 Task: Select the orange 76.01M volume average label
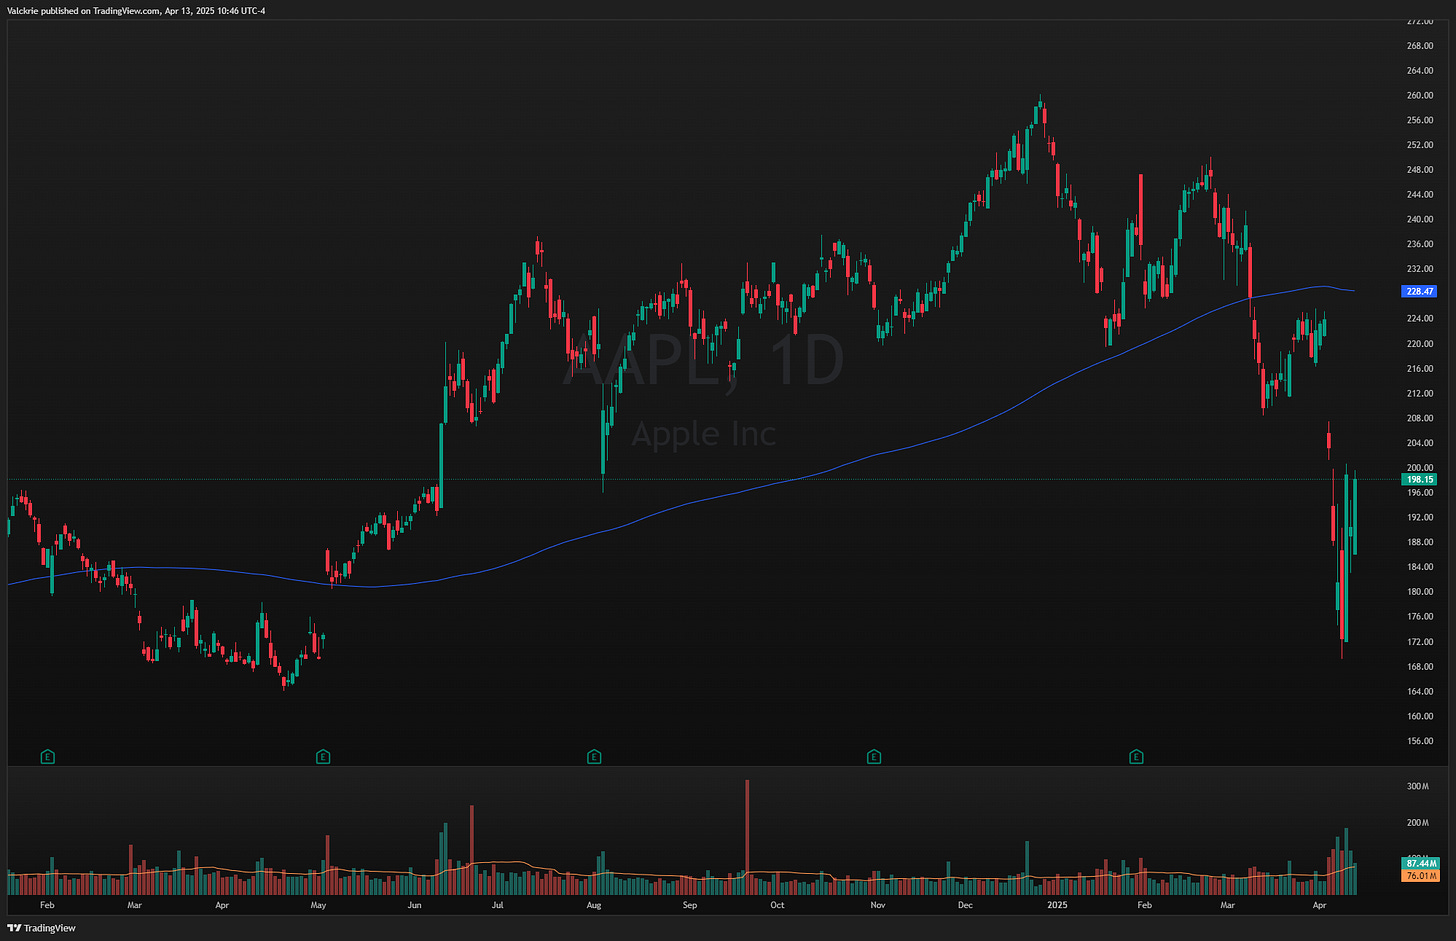tap(1421, 875)
